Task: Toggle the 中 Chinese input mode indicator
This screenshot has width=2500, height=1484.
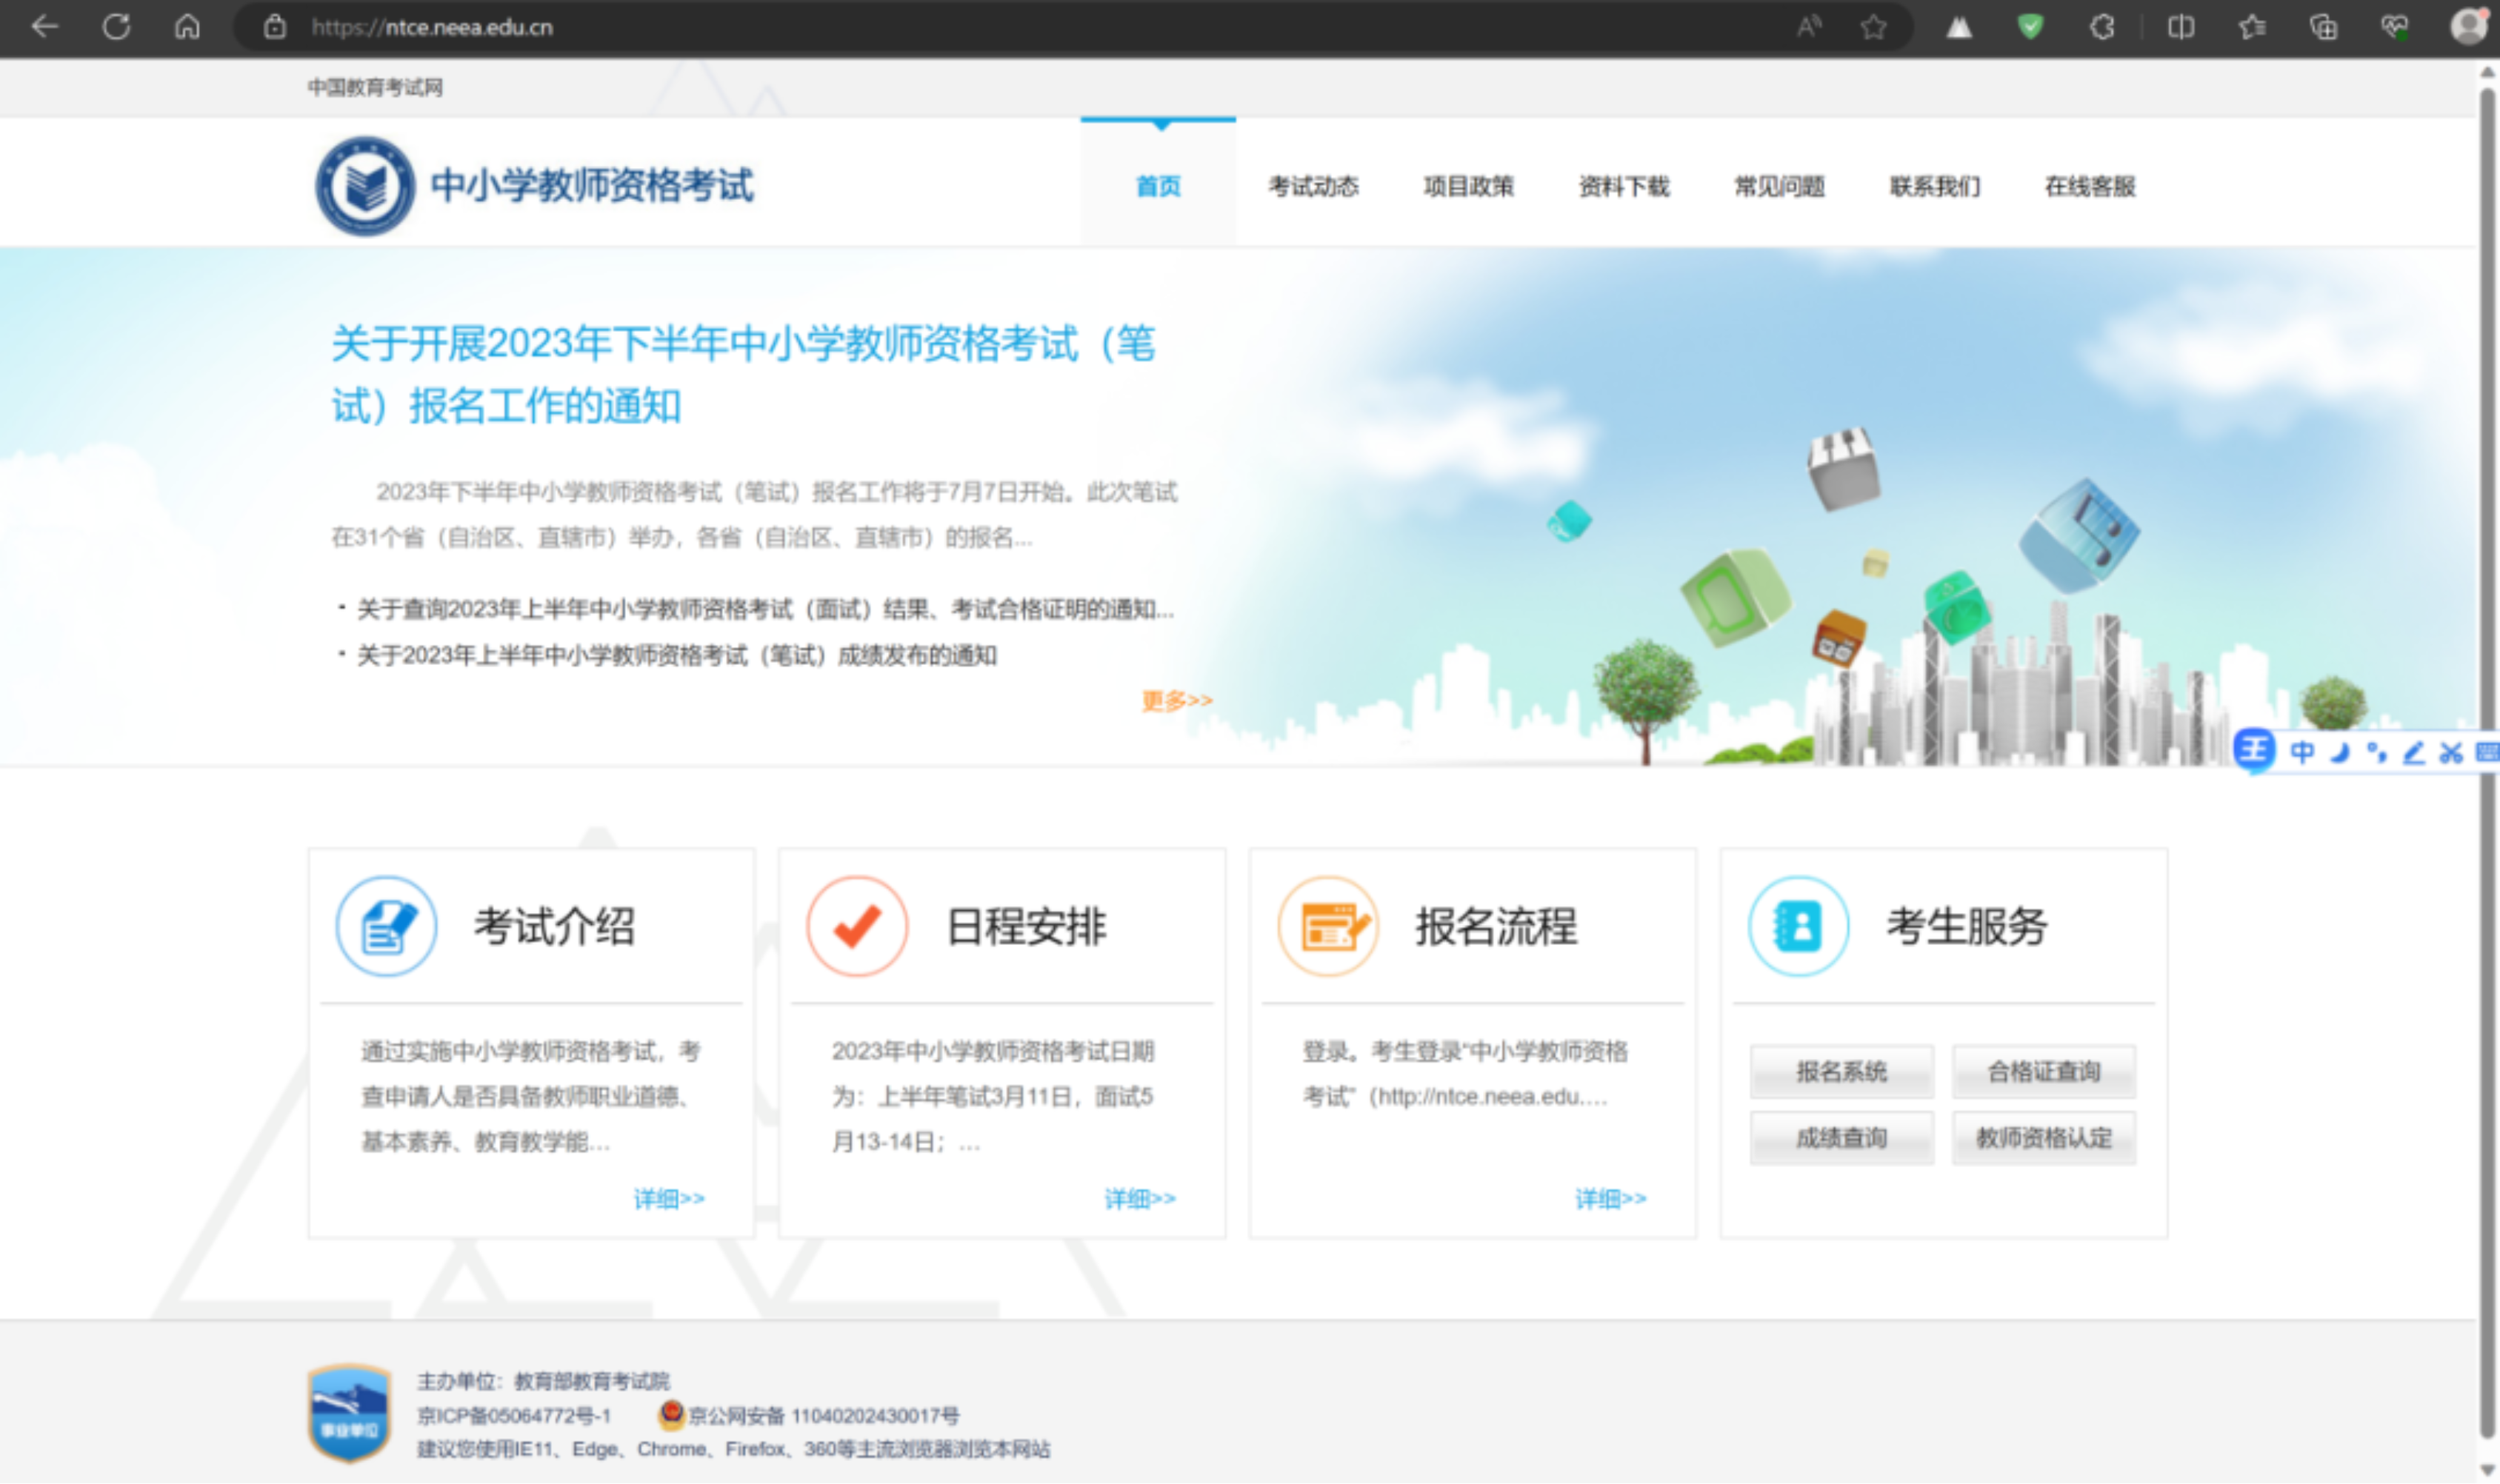Action: [x=2302, y=752]
